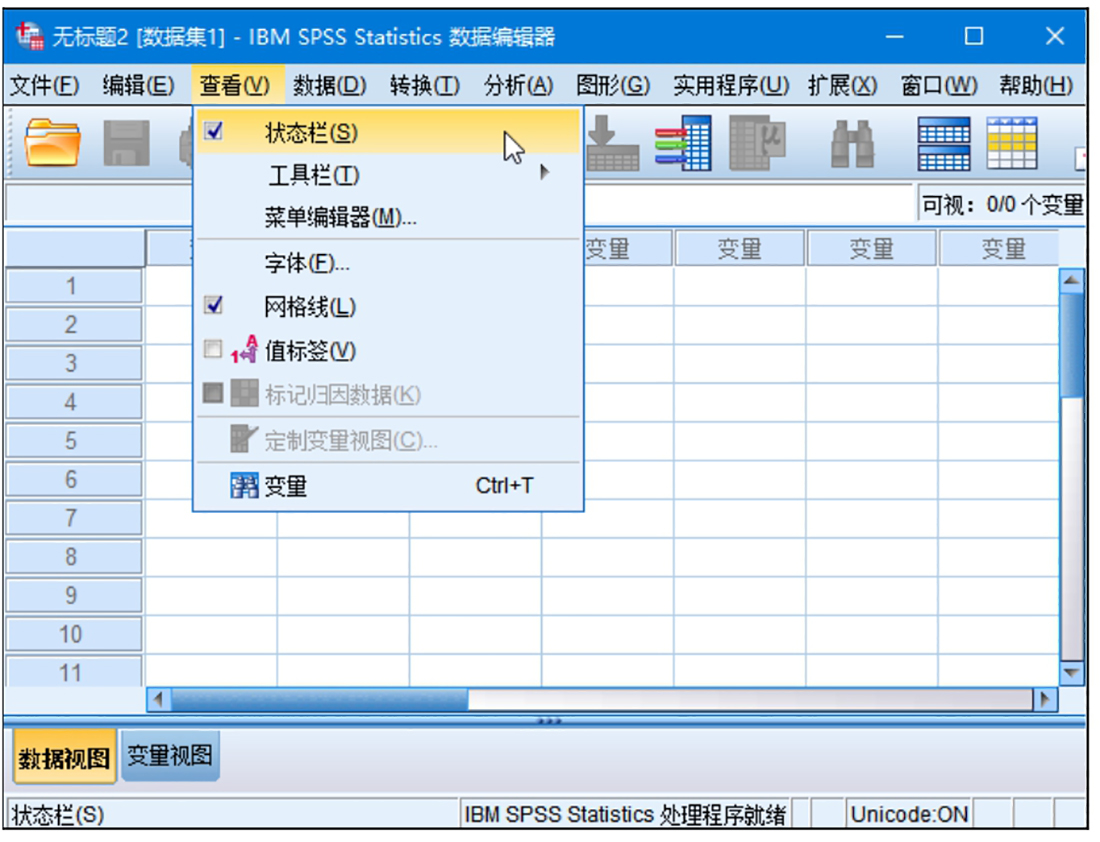This screenshot has height=842, width=1100.
Task: Open the 转换(T) menu
Action: coord(424,86)
